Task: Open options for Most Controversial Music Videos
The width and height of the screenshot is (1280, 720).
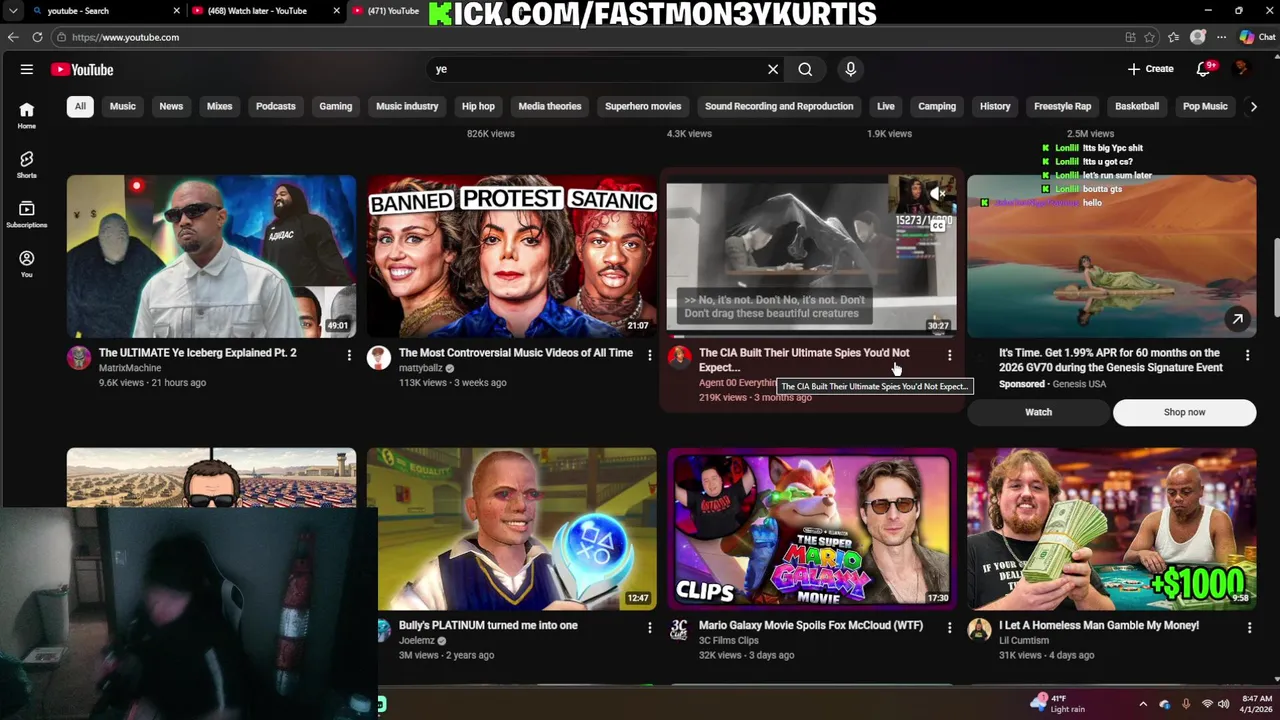Action: pyautogui.click(x=649, y=355)
